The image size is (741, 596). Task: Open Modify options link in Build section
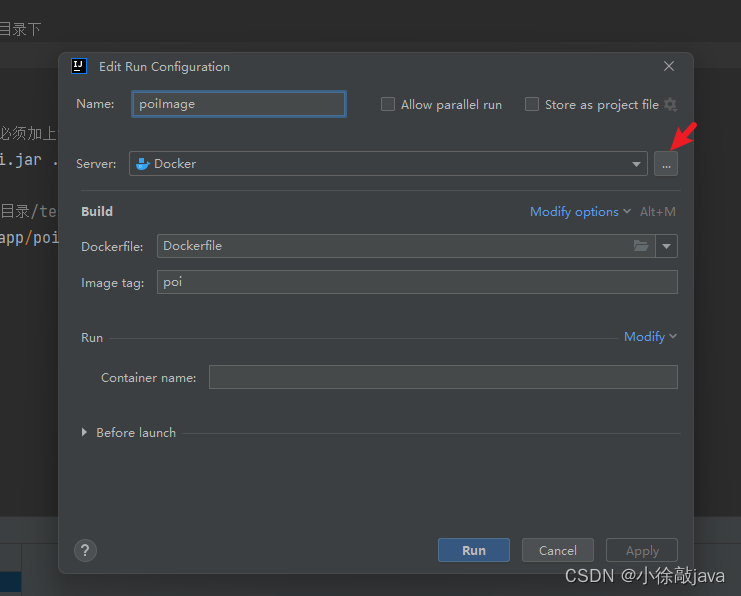tap(580, 212)
